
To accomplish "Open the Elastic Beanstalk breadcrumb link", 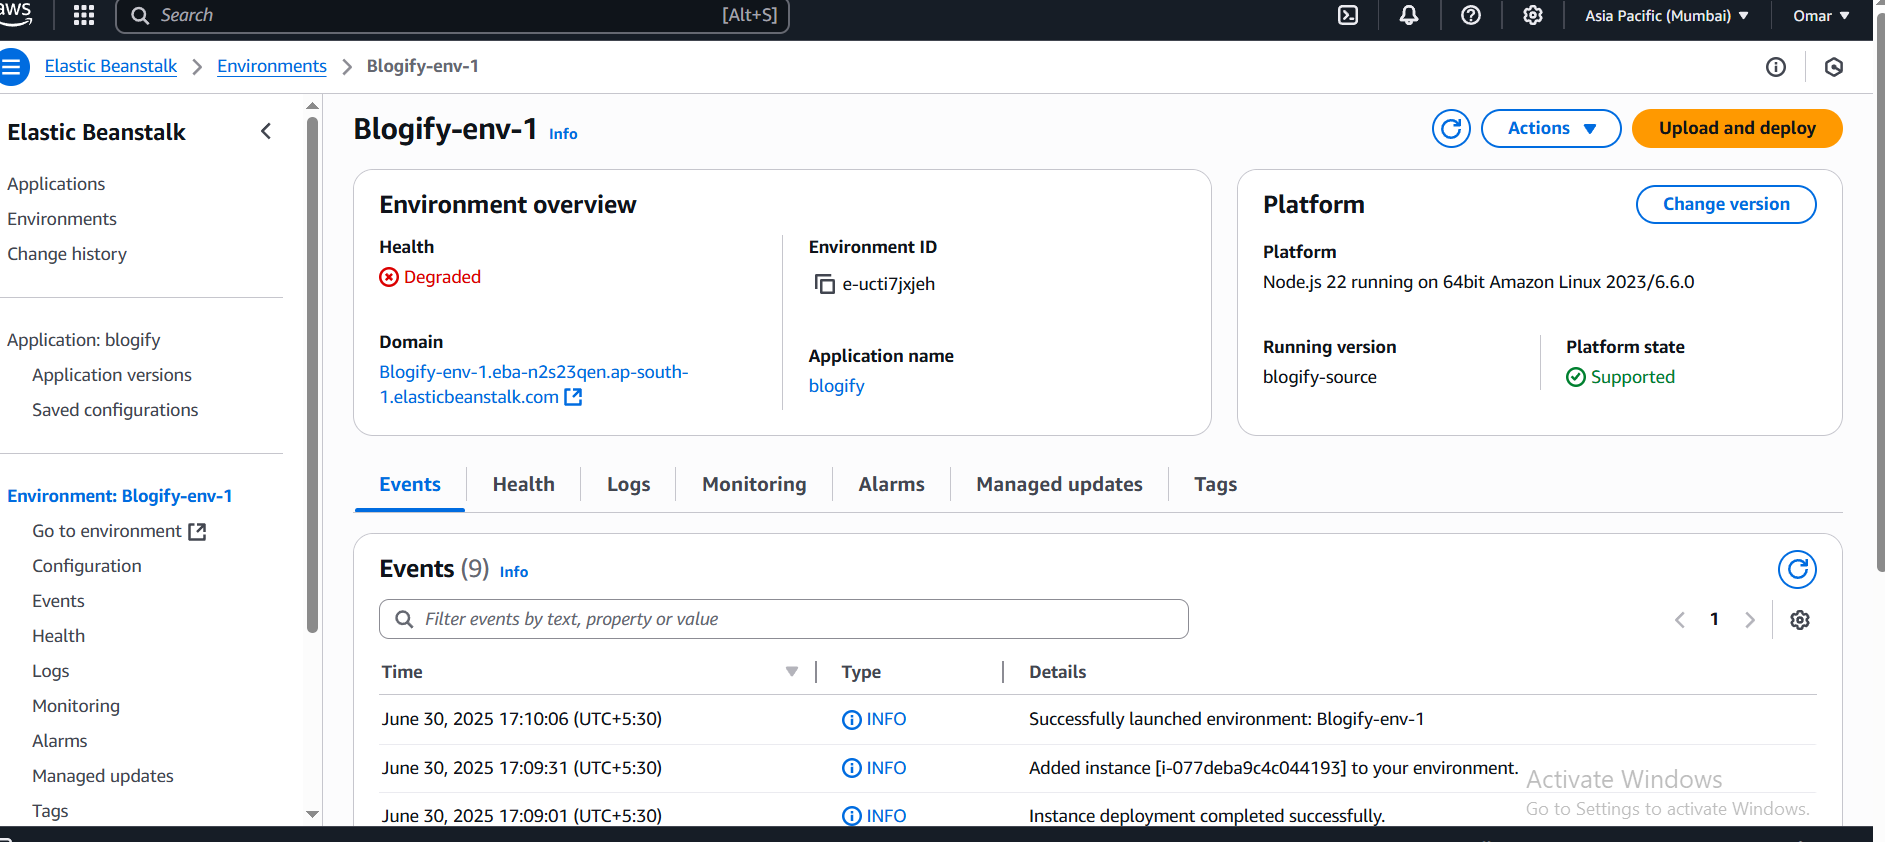I will coord(111,66).
